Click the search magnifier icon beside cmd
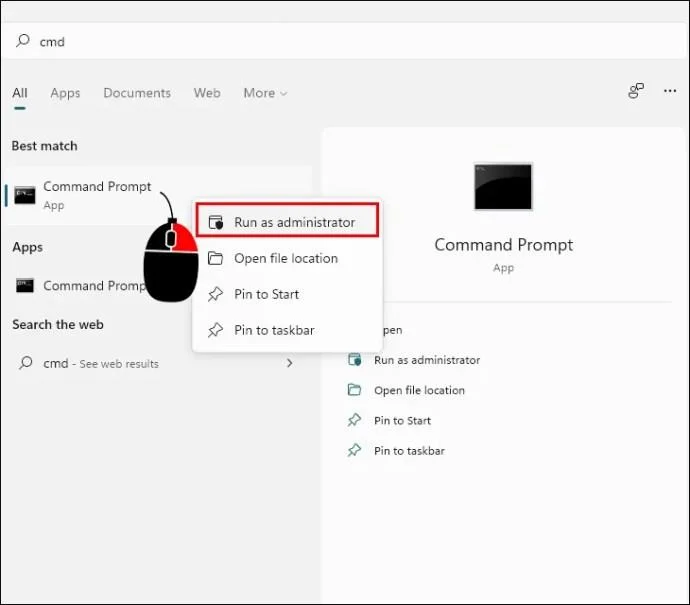The width and height of the screenshot is (690, 605). tap(22, 41)
